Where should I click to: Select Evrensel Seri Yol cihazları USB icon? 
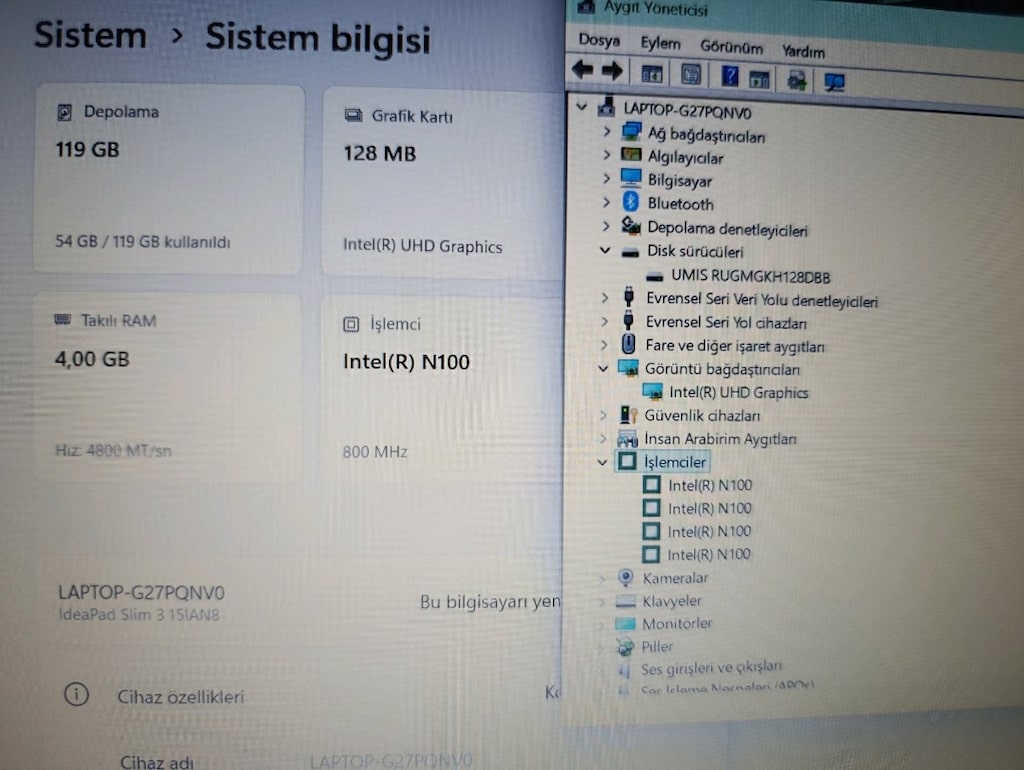tap(628, 321)
